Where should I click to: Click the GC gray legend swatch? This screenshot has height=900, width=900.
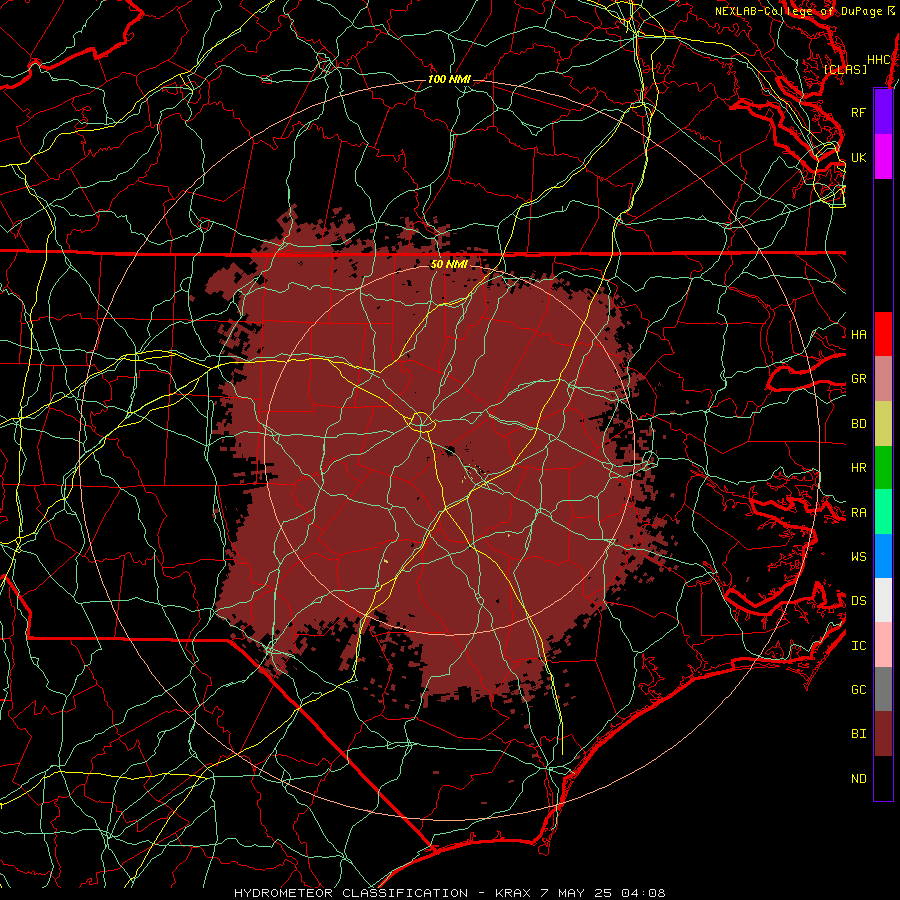(x=883, y=689)
